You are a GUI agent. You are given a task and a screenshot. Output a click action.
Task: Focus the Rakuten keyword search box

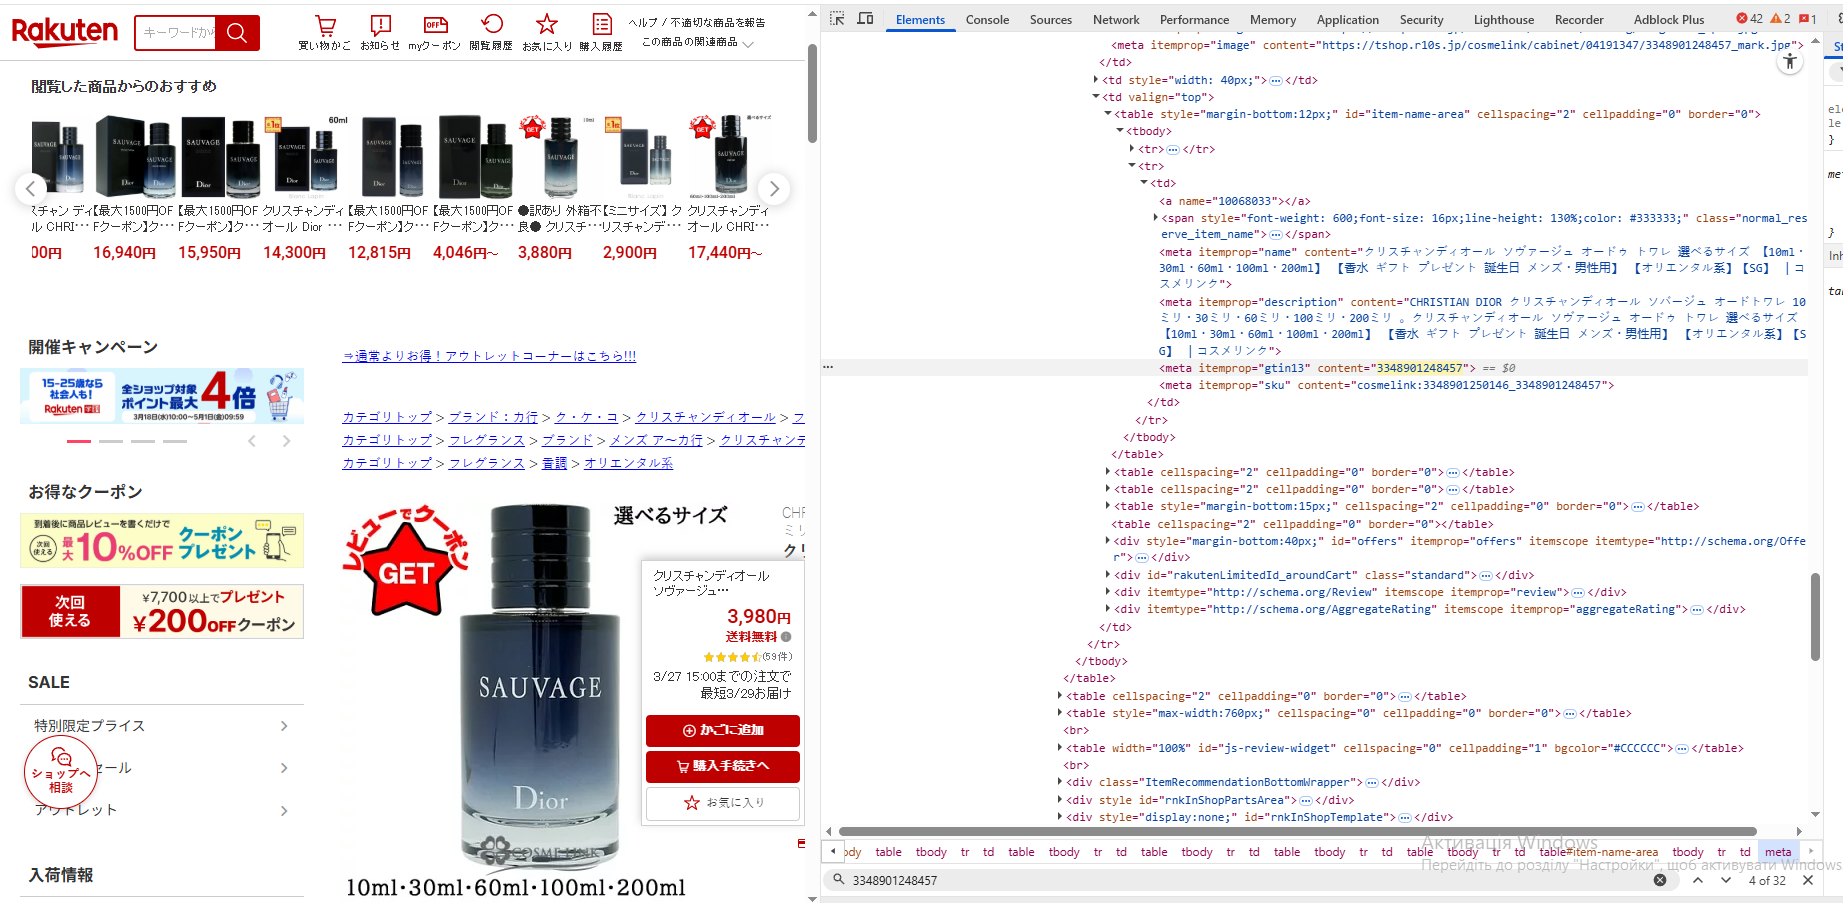[176, 33]
